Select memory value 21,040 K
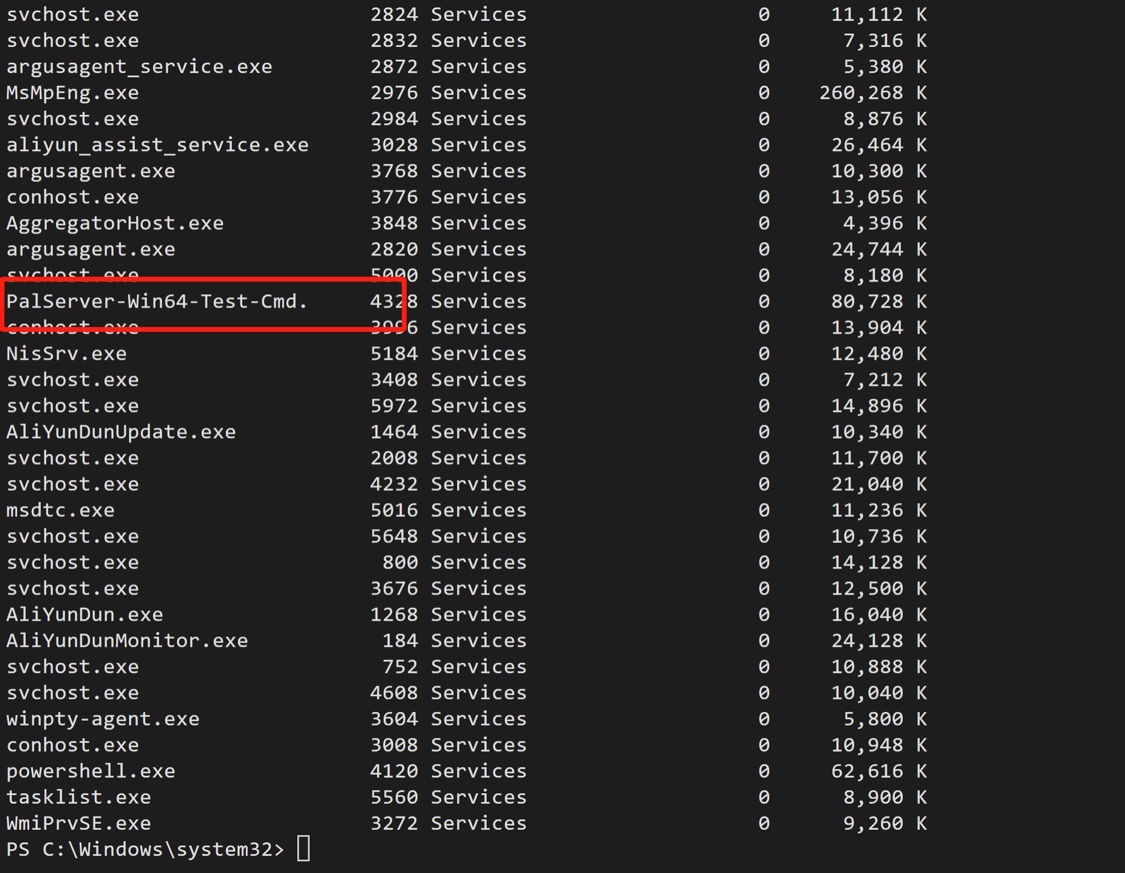Screen dimensions: 1125x873 [x=879, y=484]
